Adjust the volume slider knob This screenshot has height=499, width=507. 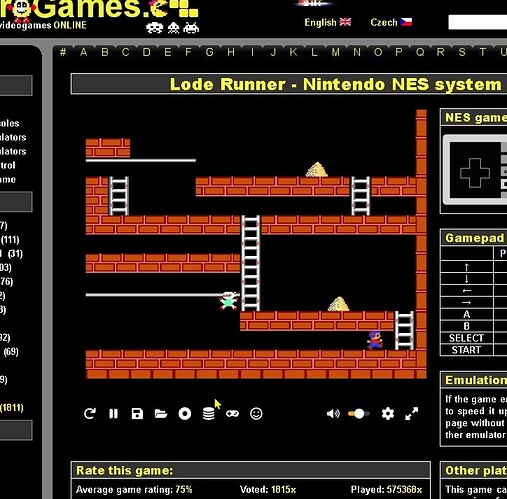(x=359, y=414)
